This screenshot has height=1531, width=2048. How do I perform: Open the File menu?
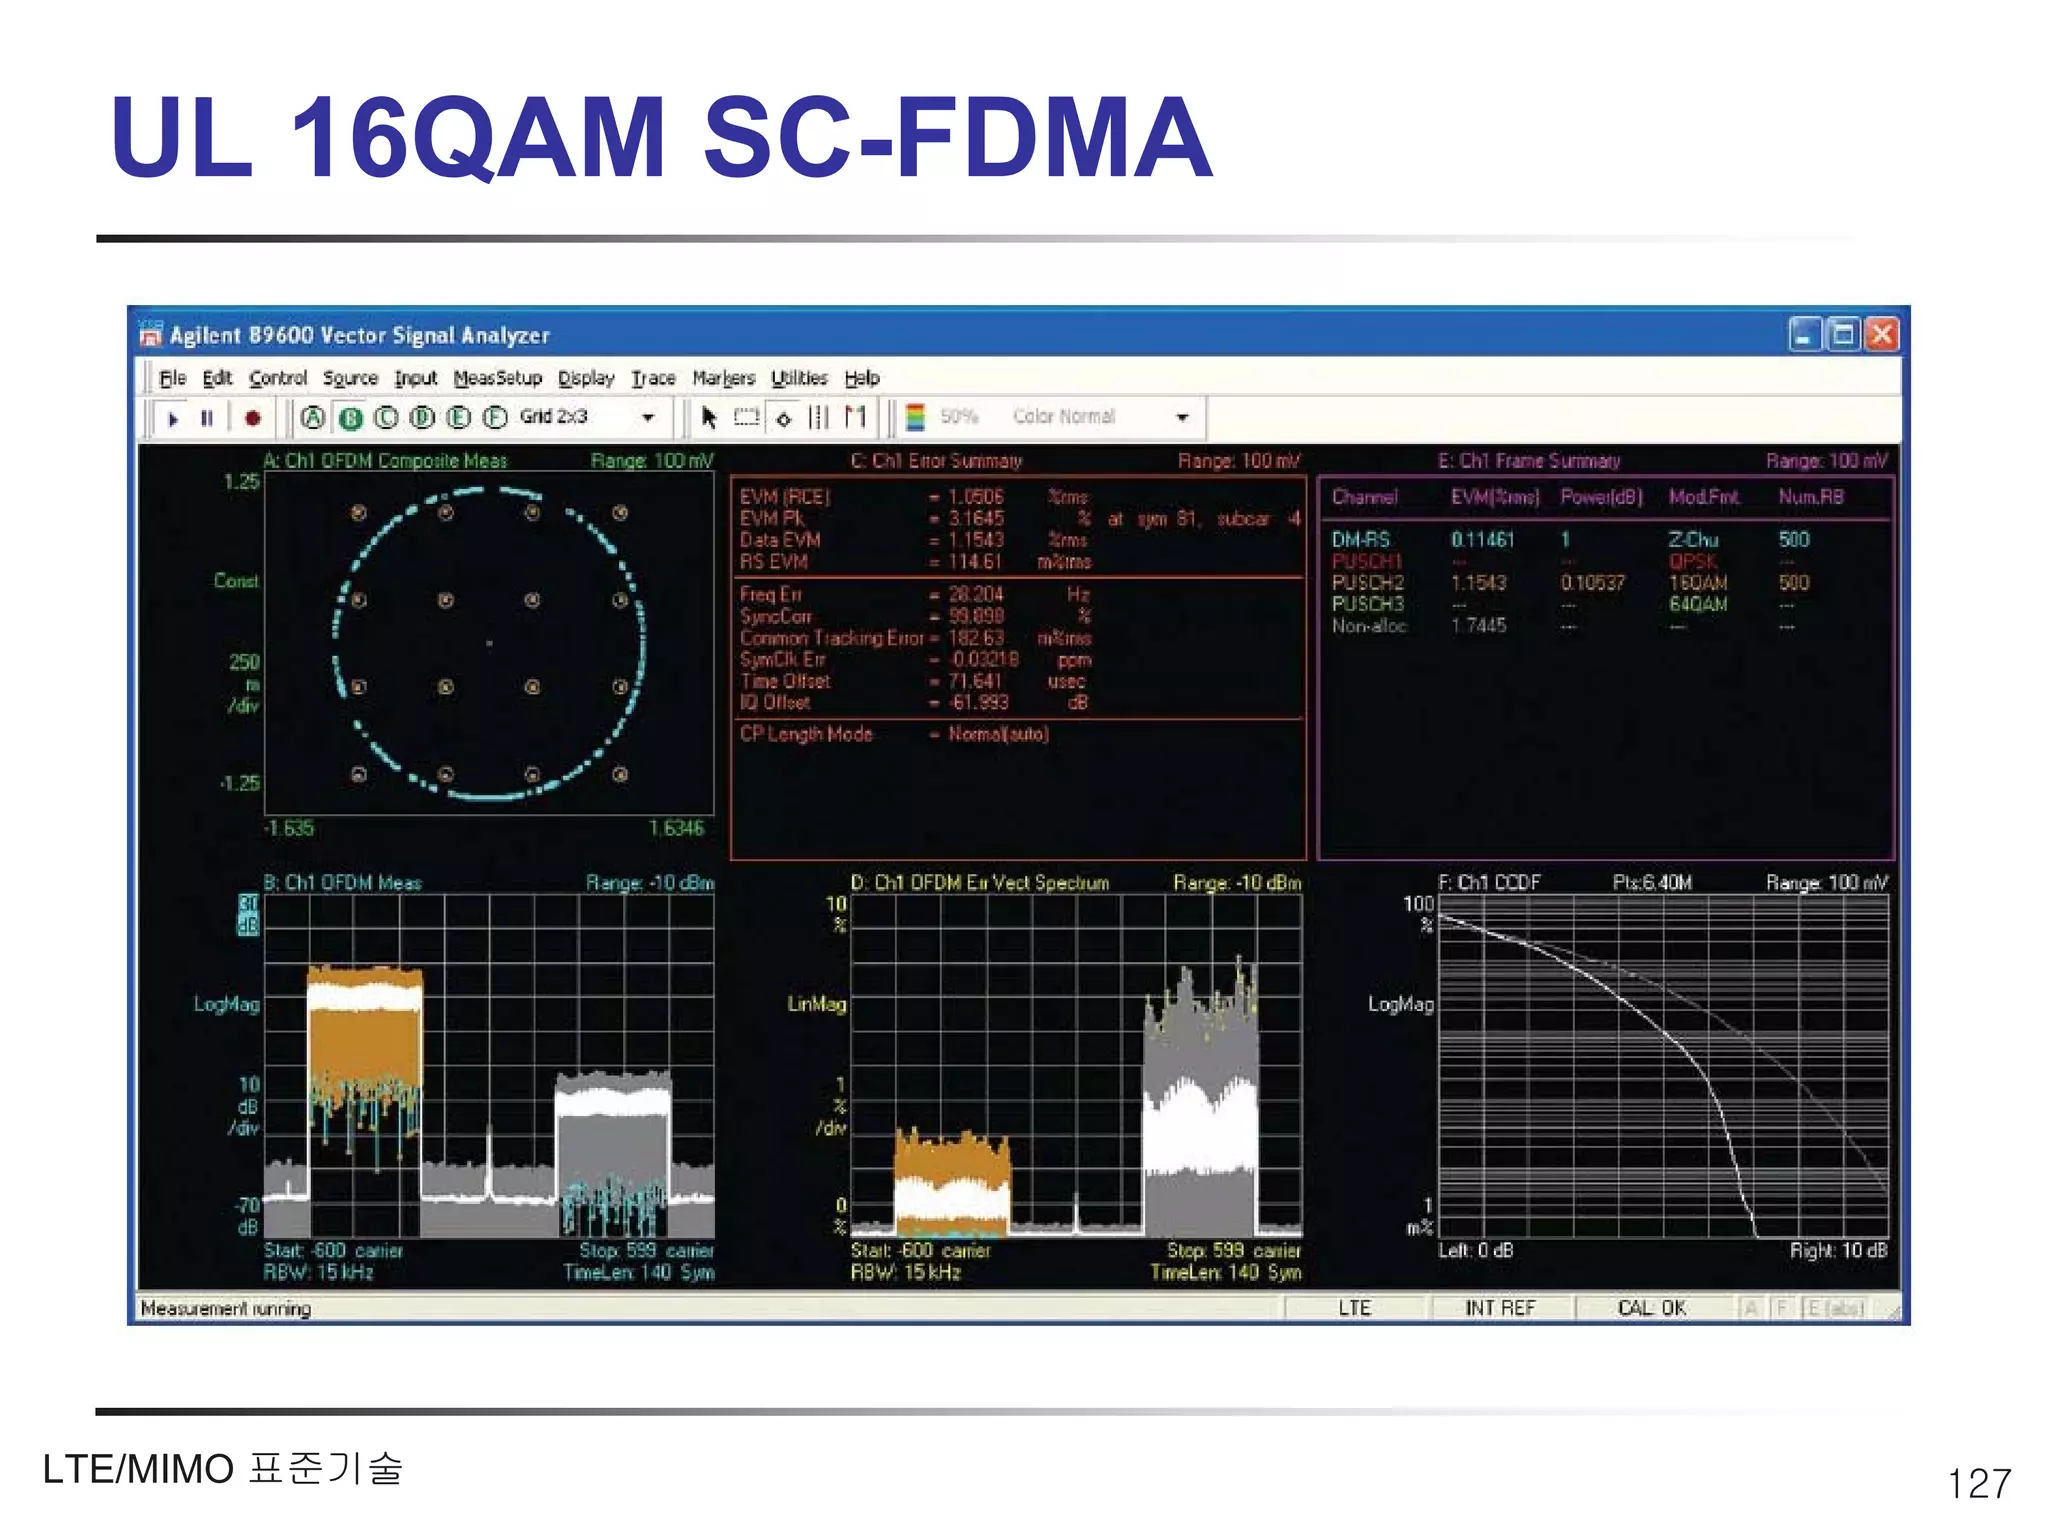(172, 378)
